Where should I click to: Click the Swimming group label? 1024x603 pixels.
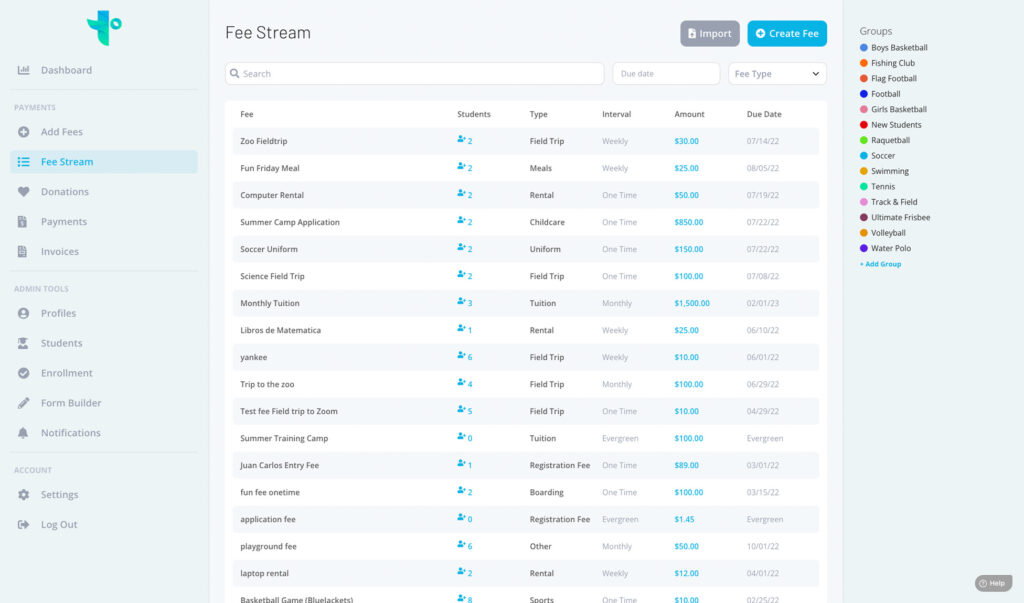click(x=889, y=171)
